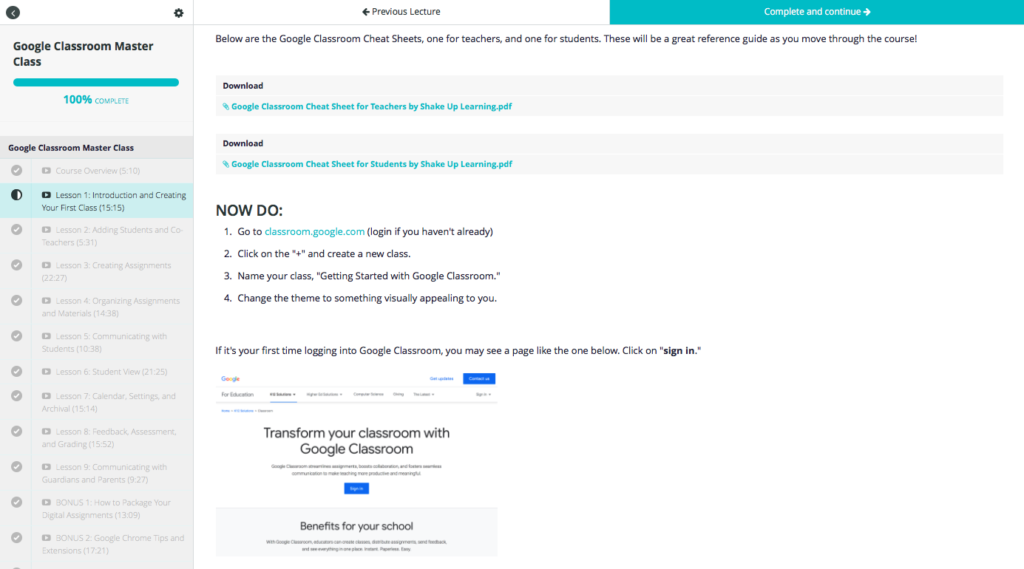Click the Lesson 6 video icon
The image size is (1024, 569).
pos(46,372)
